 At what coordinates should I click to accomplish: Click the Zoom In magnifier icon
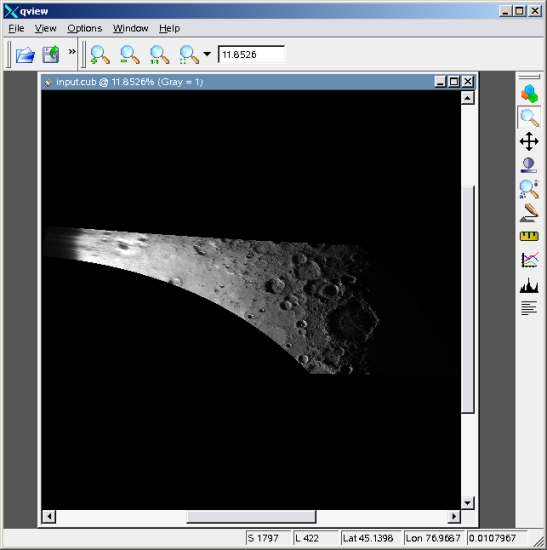[x=100, y=55]
